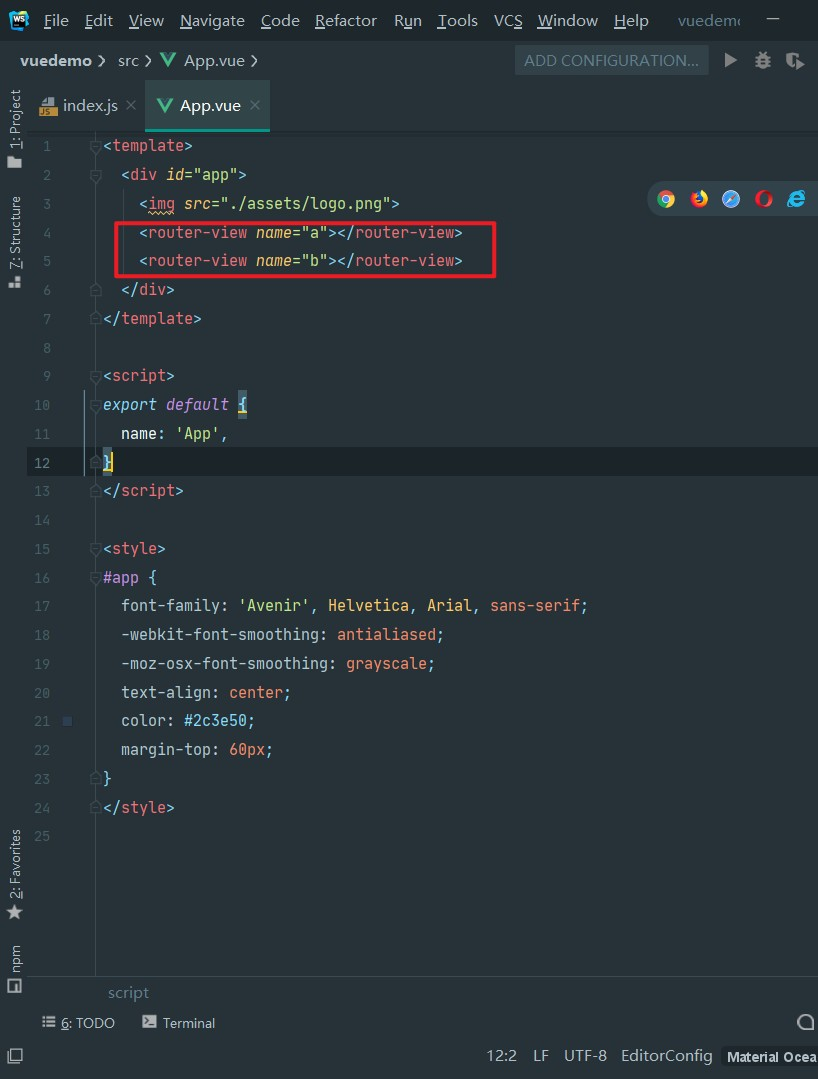Close the index.js tab
The width and height of the screenshot is (818, 1079).
click(131, 105)
